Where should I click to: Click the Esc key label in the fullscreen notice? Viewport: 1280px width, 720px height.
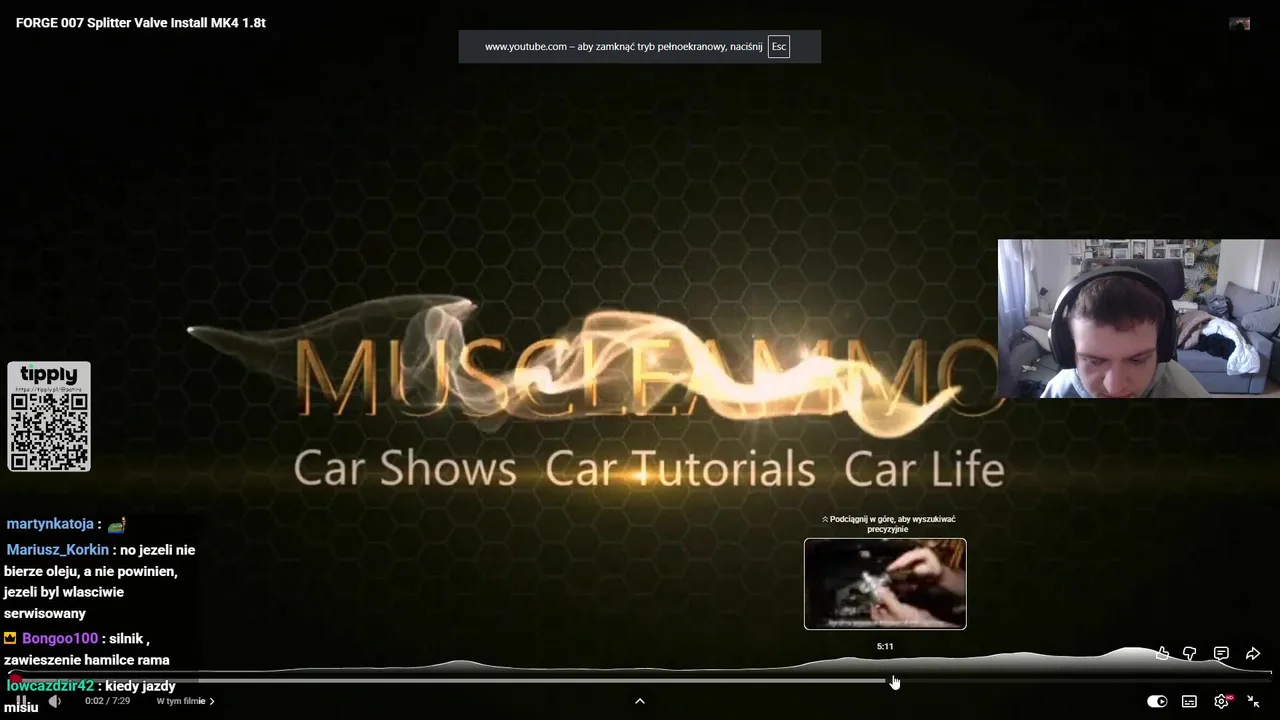coord(779,47)
